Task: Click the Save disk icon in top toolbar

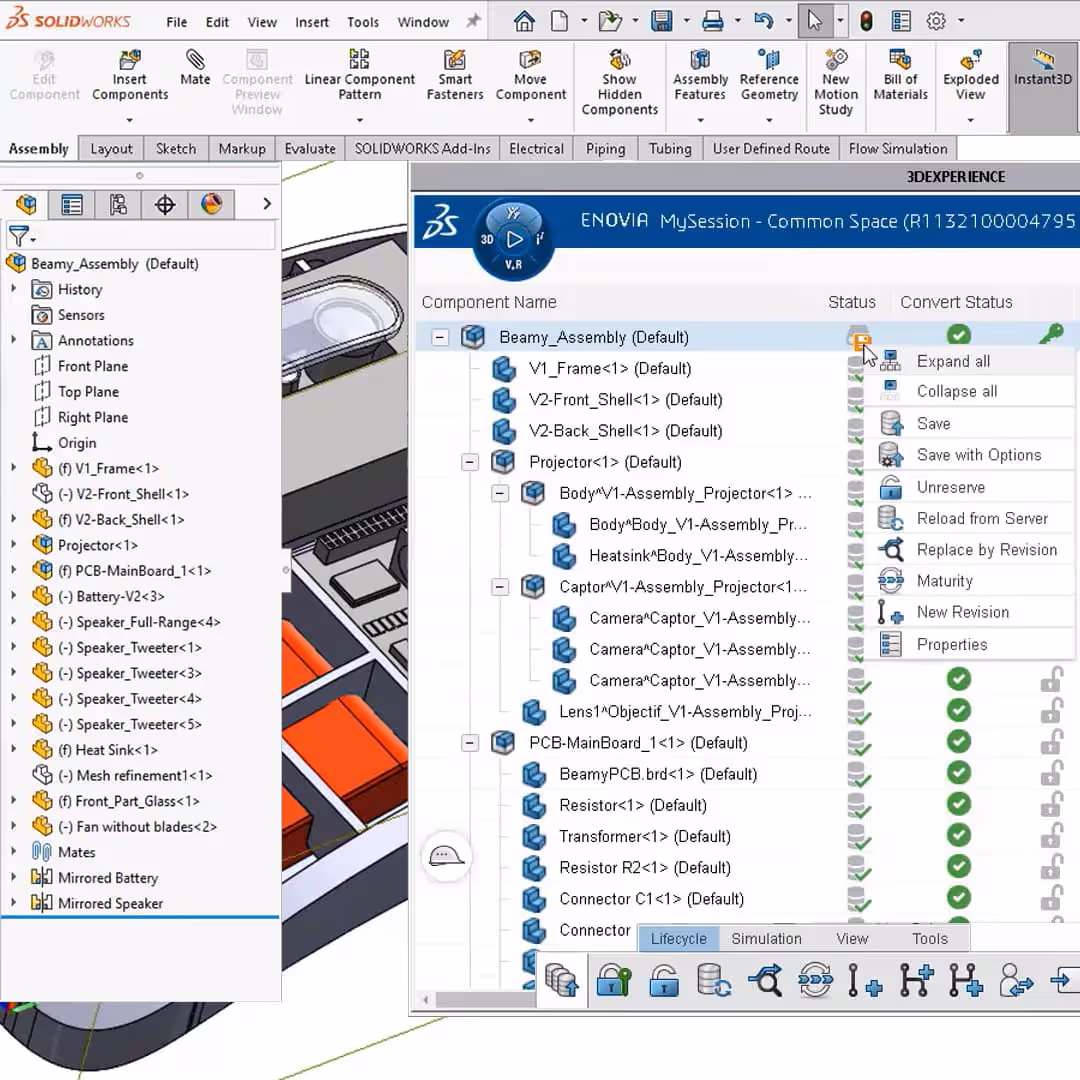Action: [661, 21]
